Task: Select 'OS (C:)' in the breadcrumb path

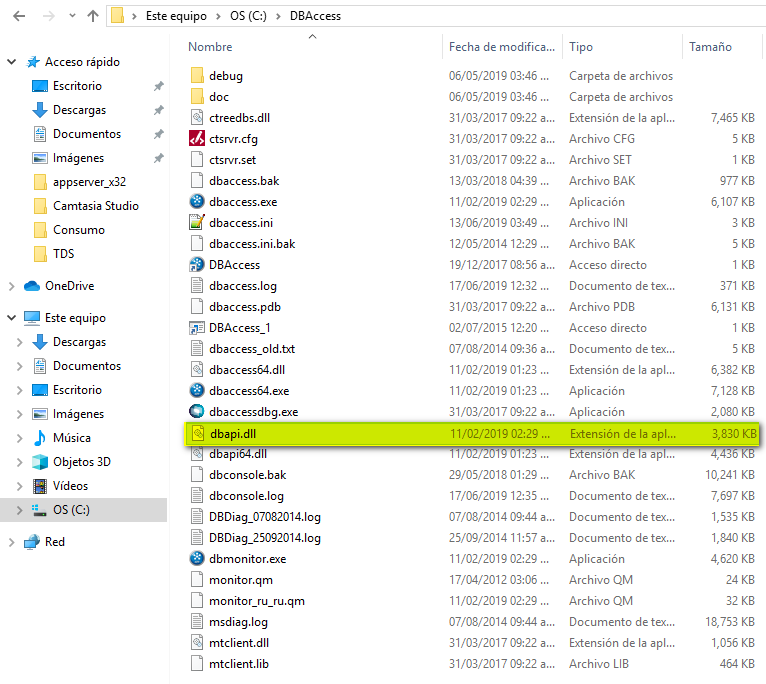Action: (x=248, y=16)
